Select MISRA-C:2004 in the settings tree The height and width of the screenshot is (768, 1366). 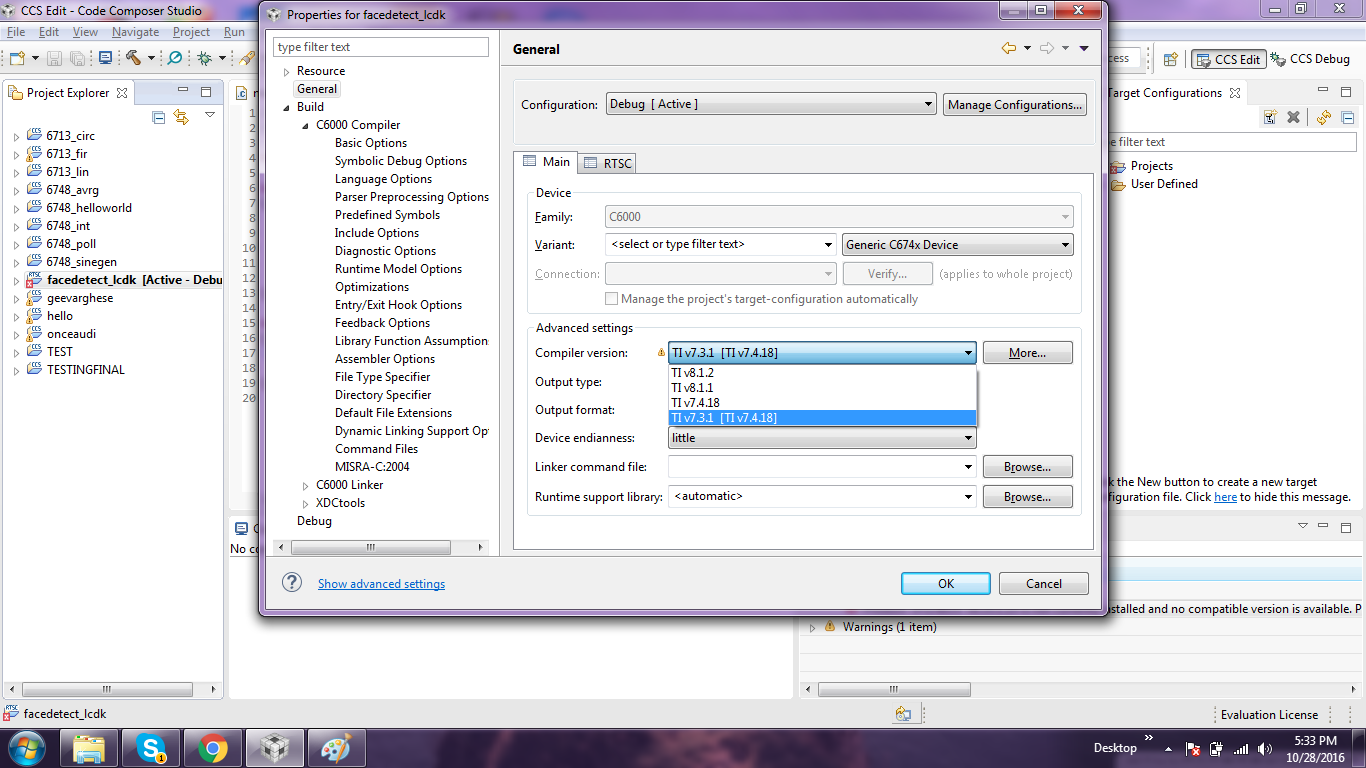pyautogui.click(x=372, y=467)
